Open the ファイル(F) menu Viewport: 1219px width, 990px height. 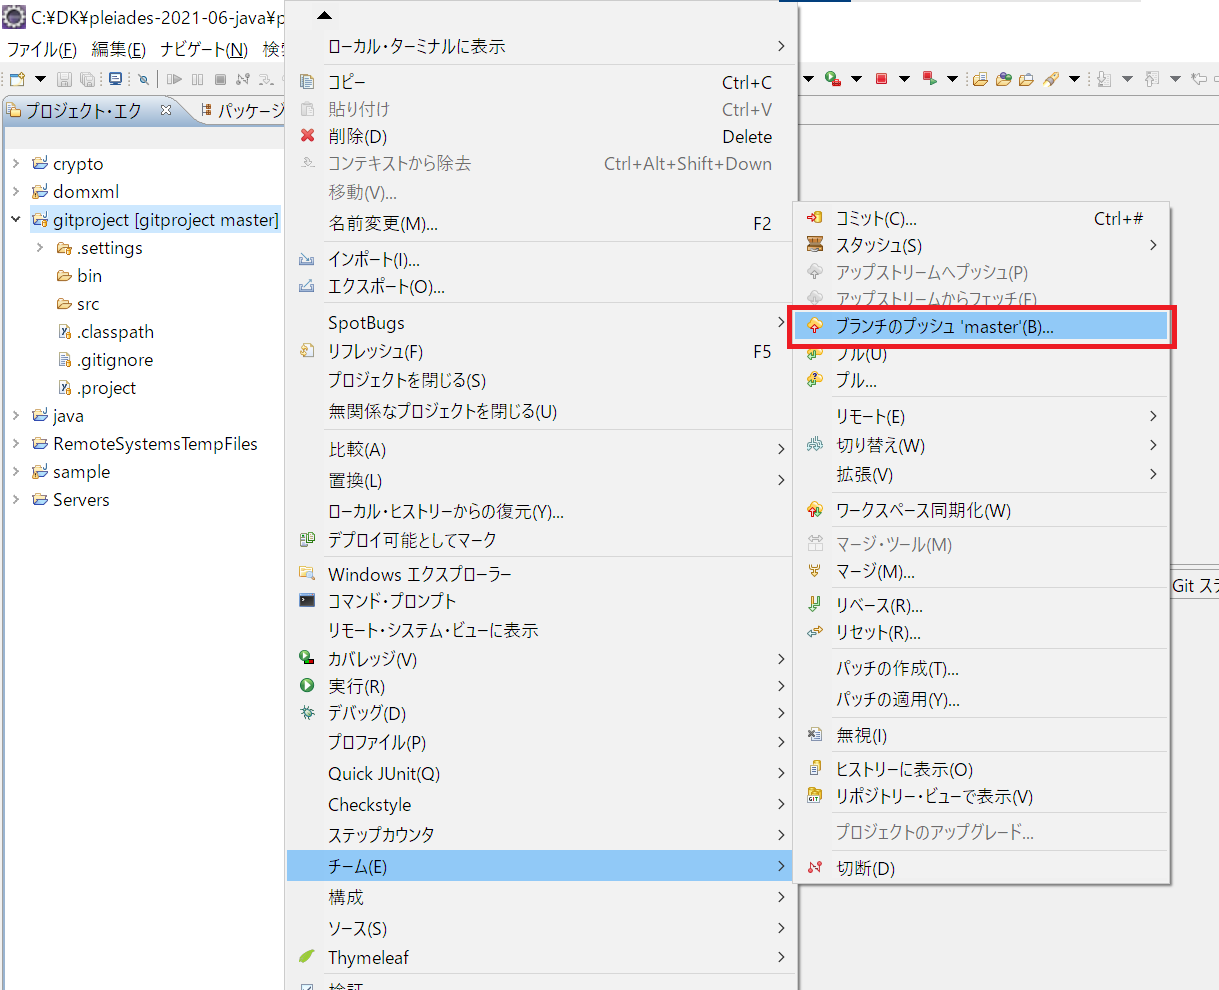[x=41, y=50]
